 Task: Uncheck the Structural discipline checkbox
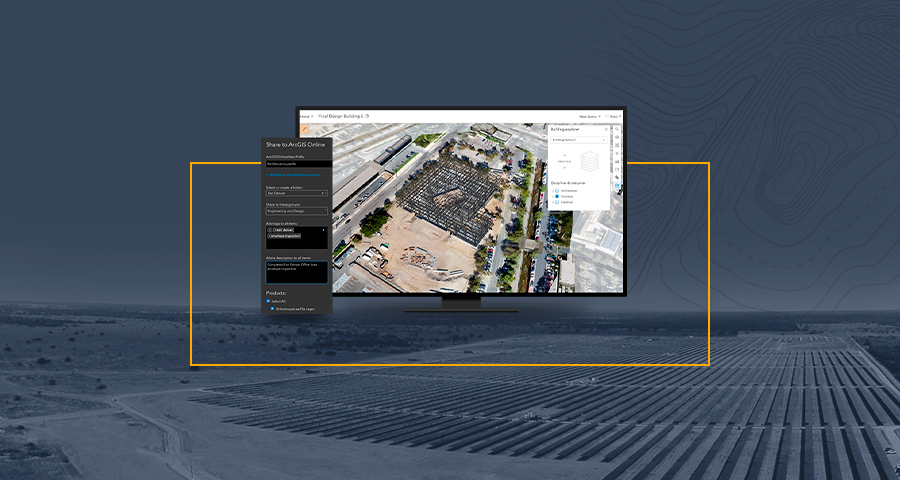556,196
